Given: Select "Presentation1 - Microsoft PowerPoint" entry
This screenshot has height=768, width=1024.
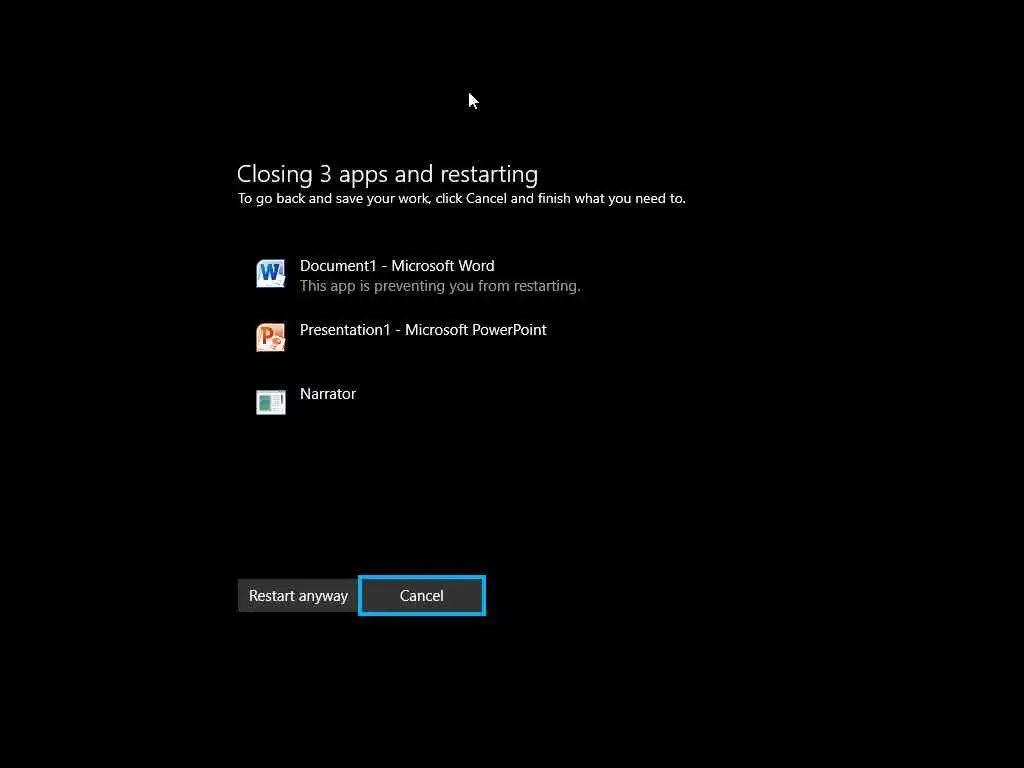Looking at the screenshot, I should click(x=423, y=330).
